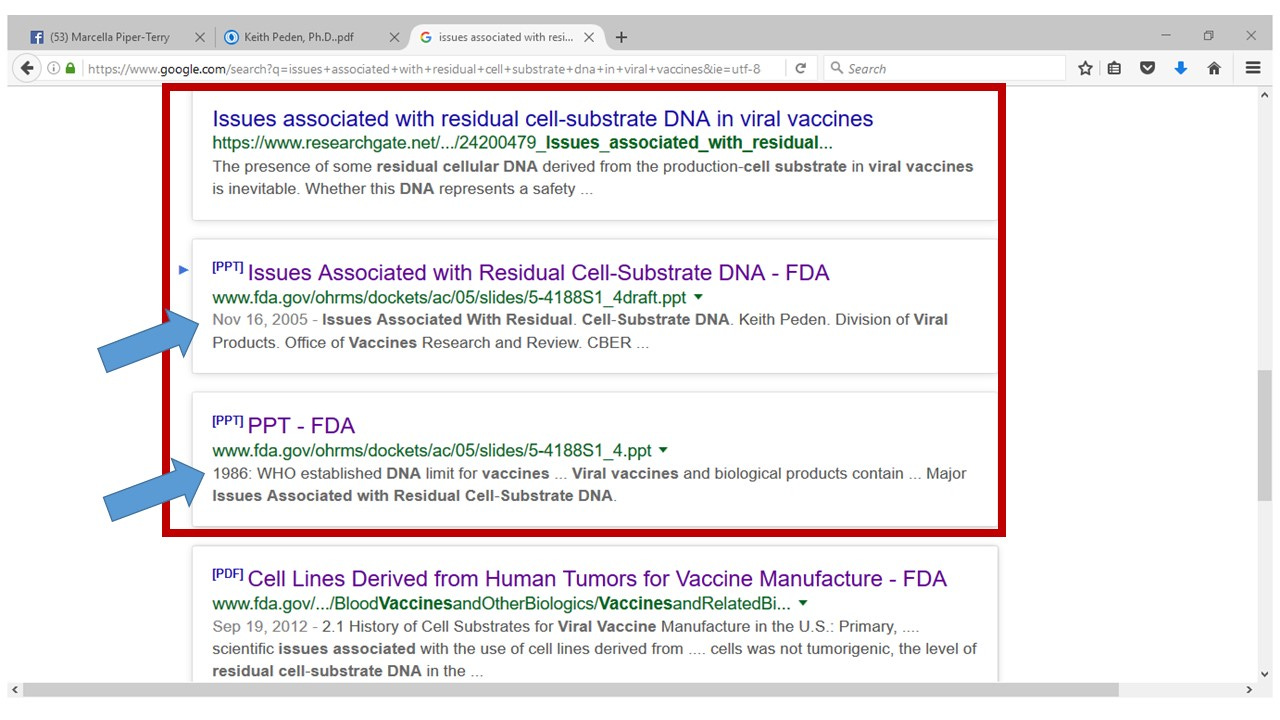Close the Keith Peden, Ph.D..pdf tab
Screen dimensions: 1280x720
(394, 37)
